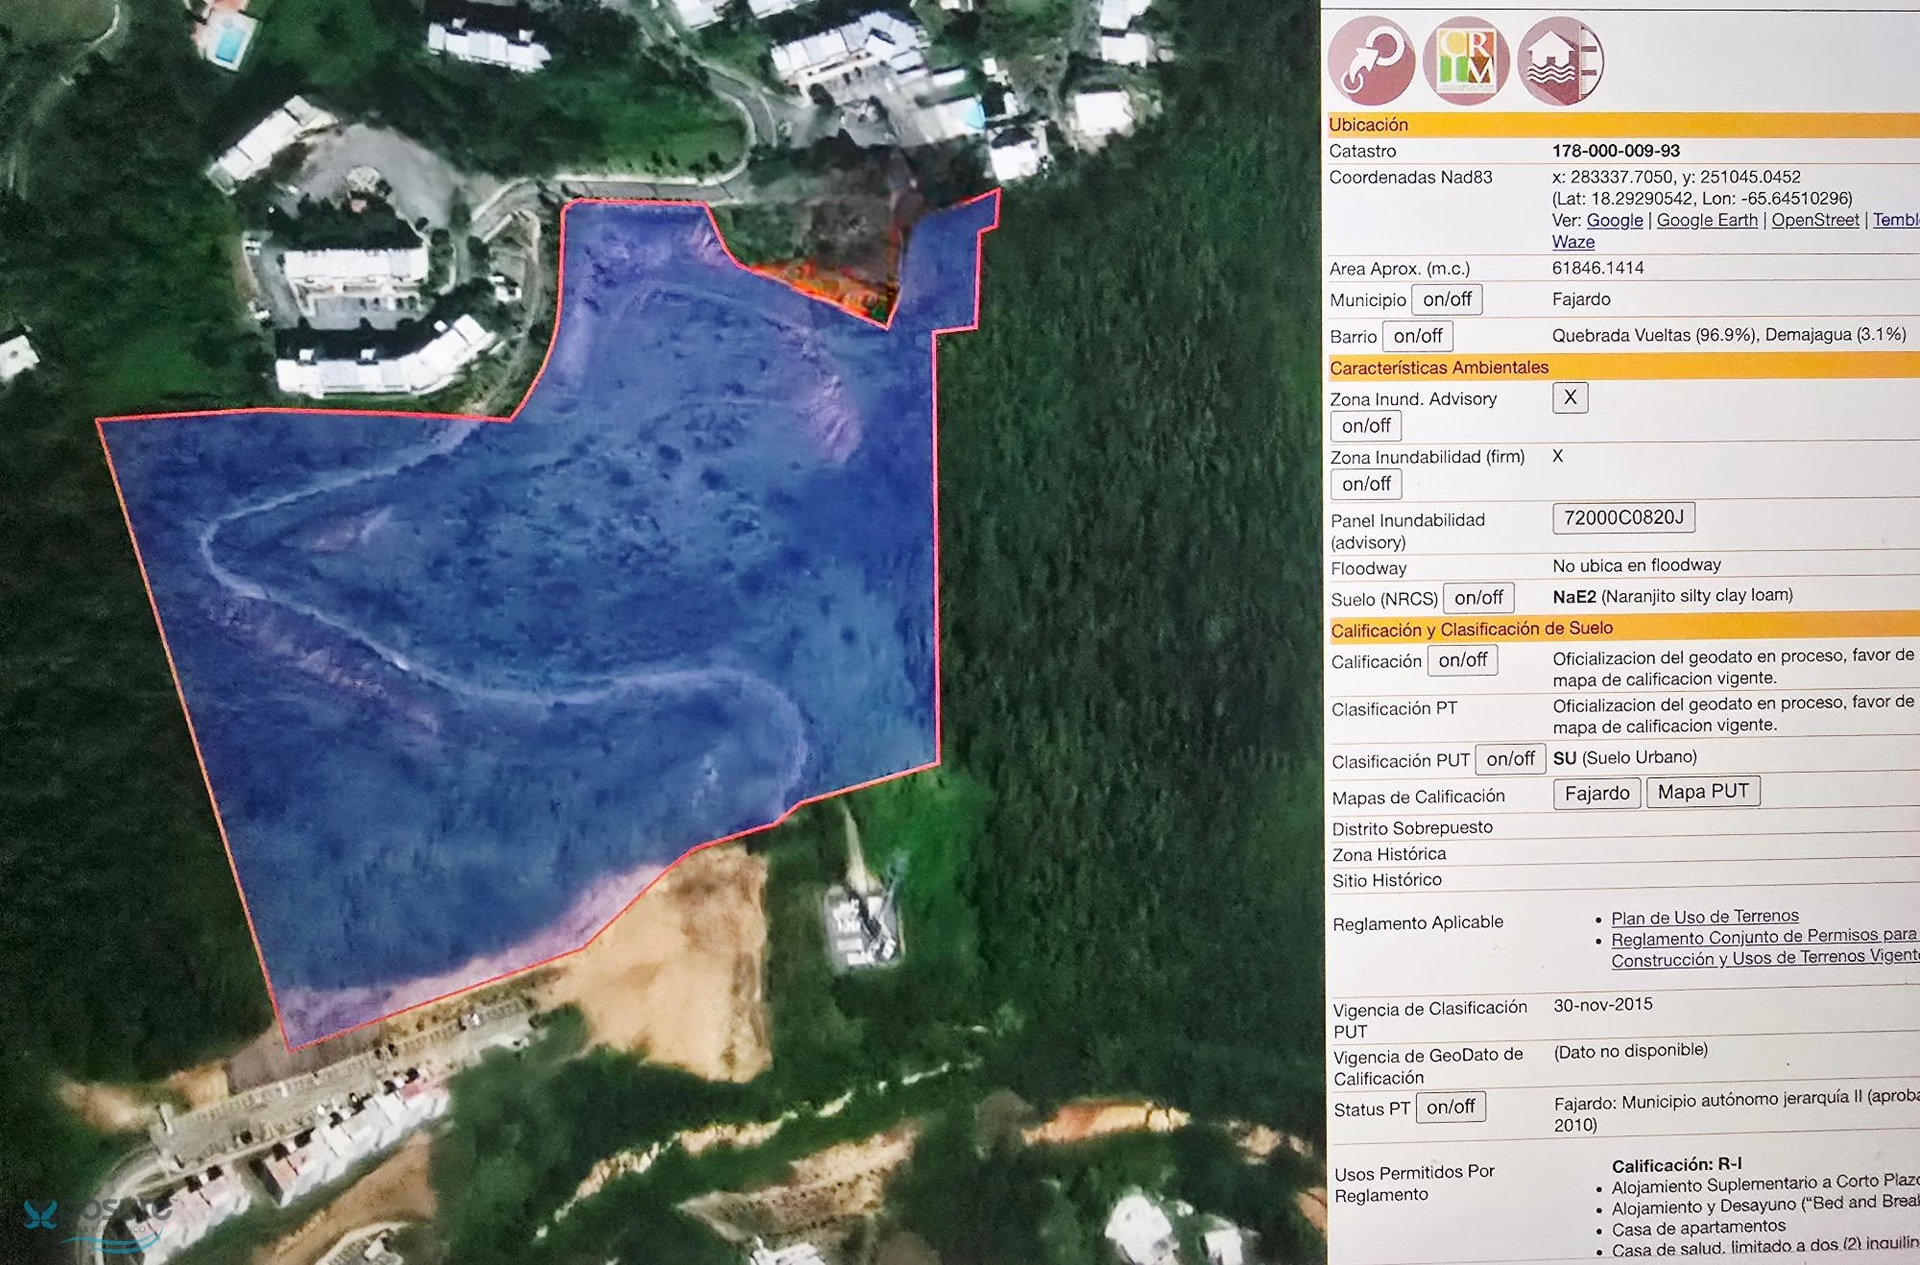Open the Google location link
1920x1265 pixels.
[x=1614, y=220]
